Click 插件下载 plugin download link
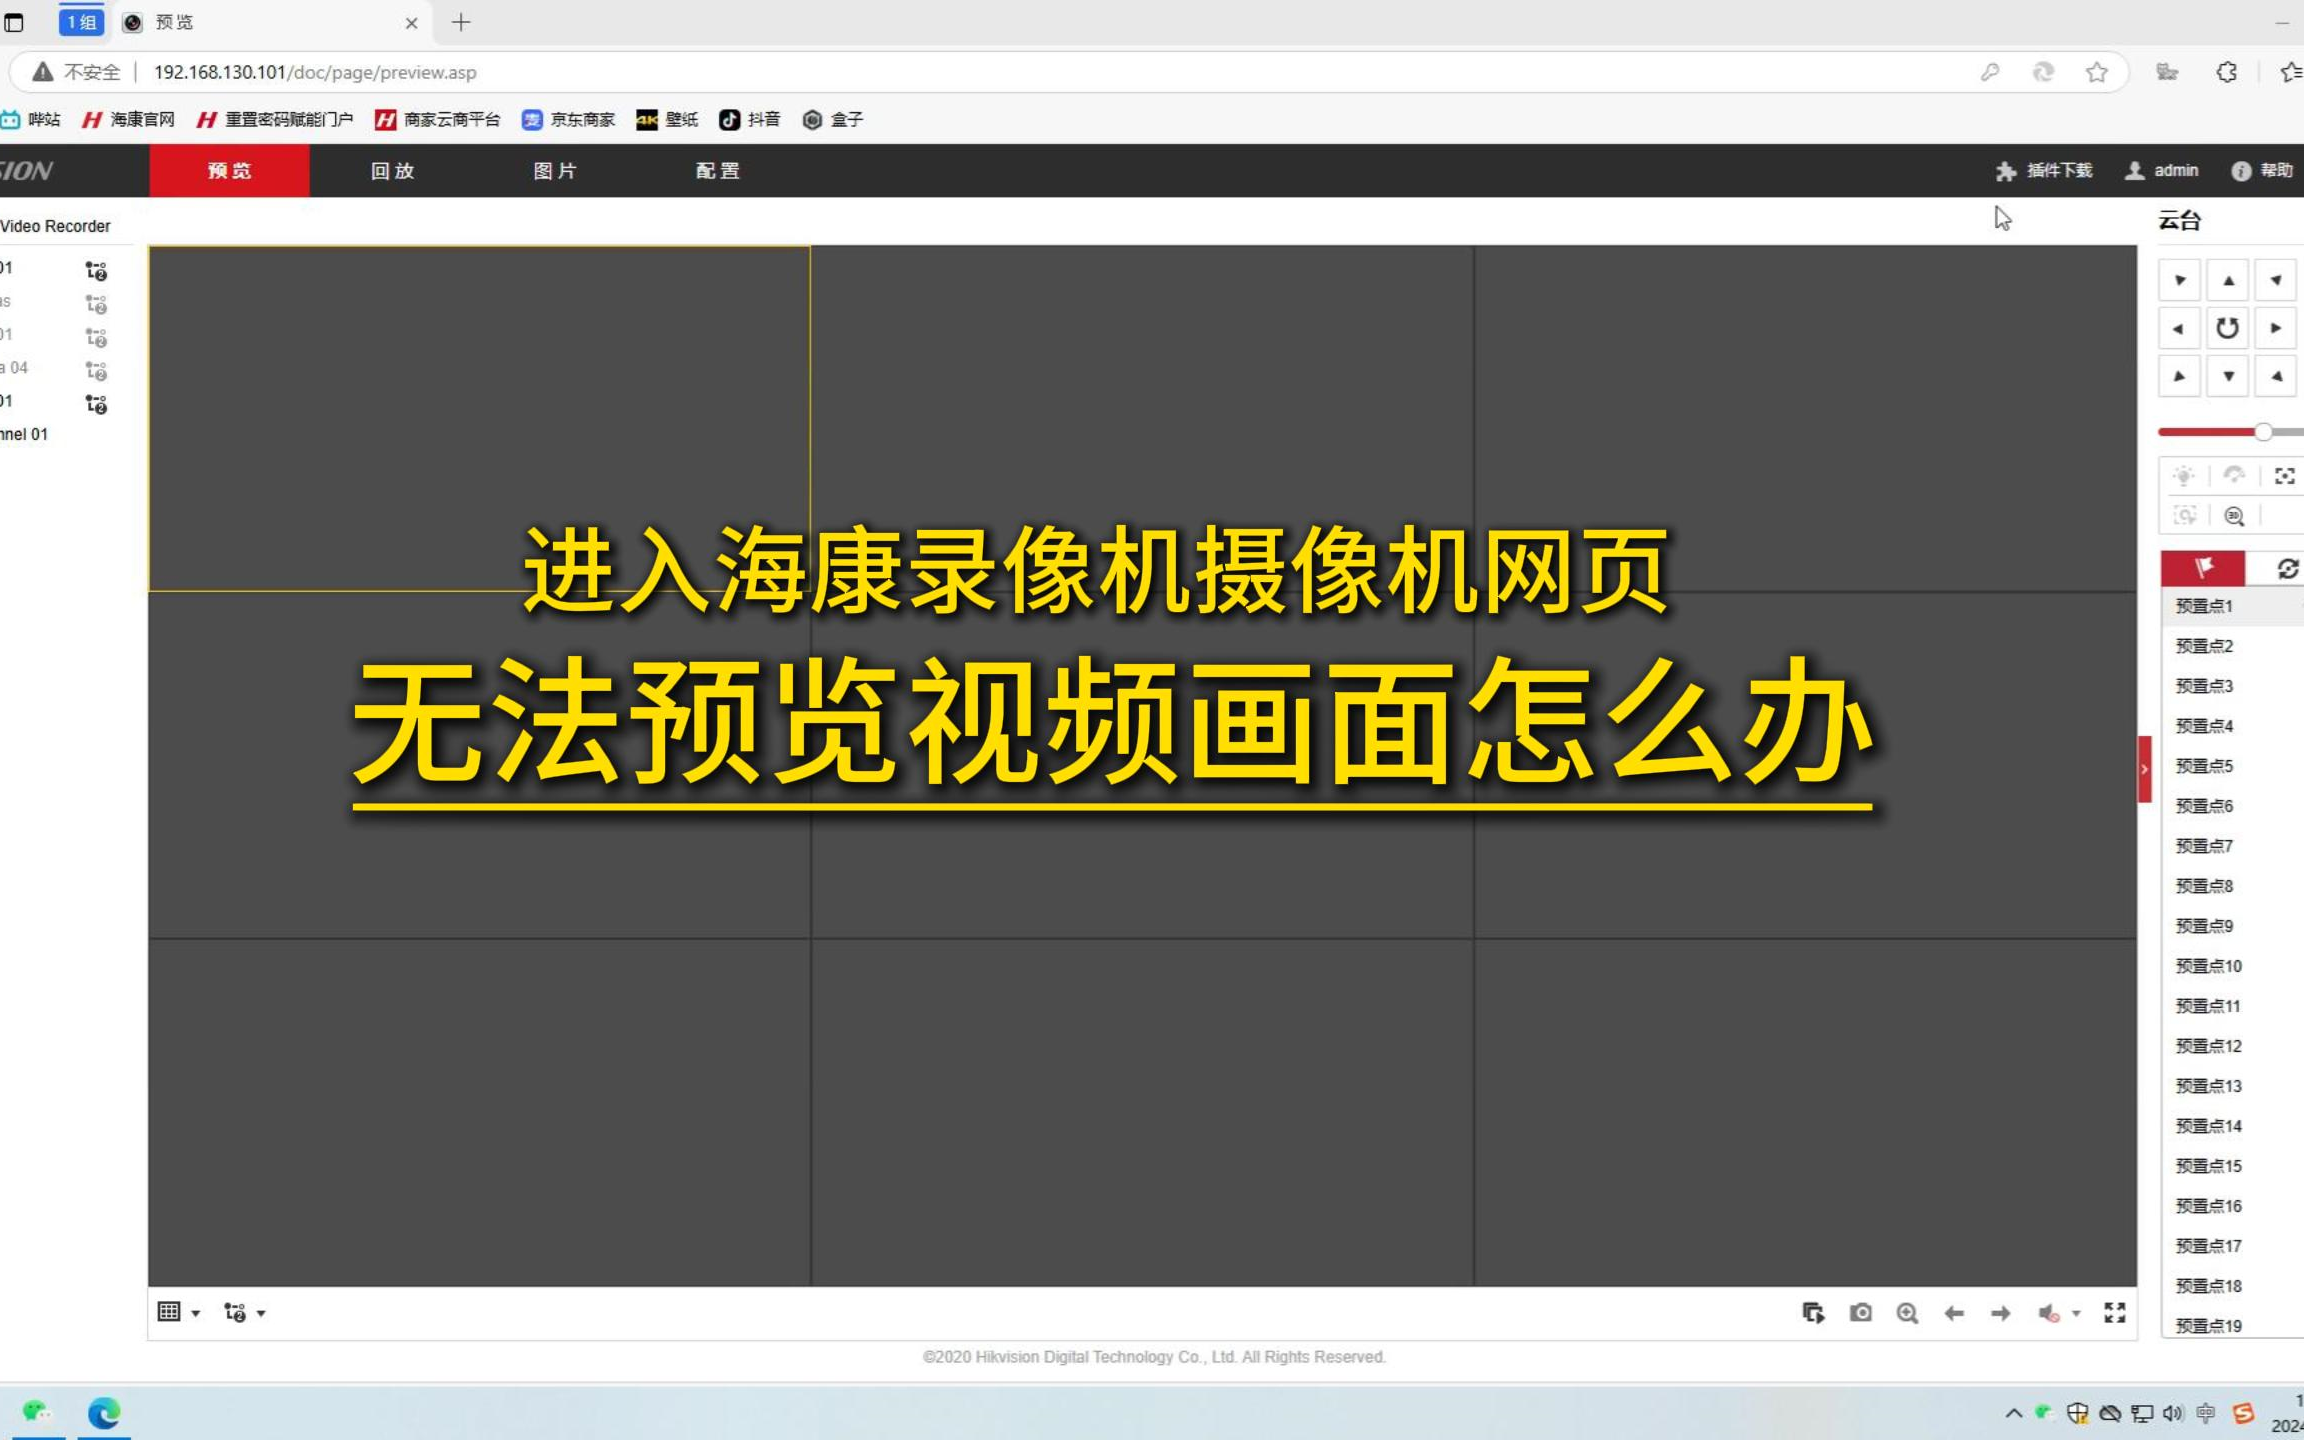The image size is (2304, 1440). click(x=2044, y=171)
